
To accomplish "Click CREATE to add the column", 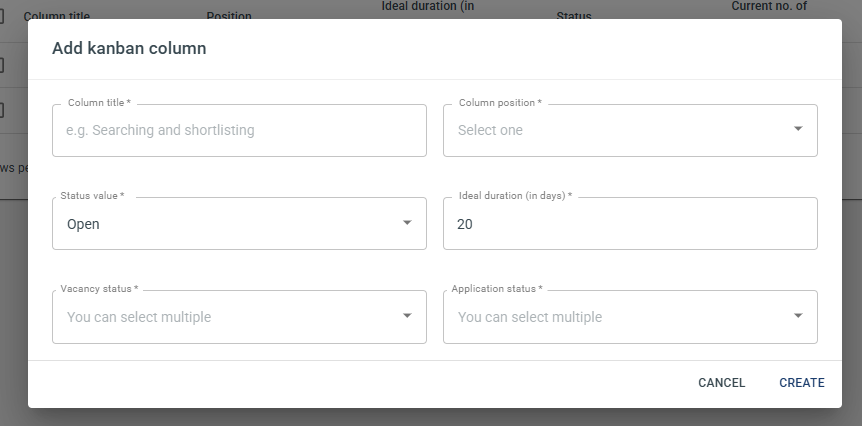I will pyautogui.click(x=802, y=383).
